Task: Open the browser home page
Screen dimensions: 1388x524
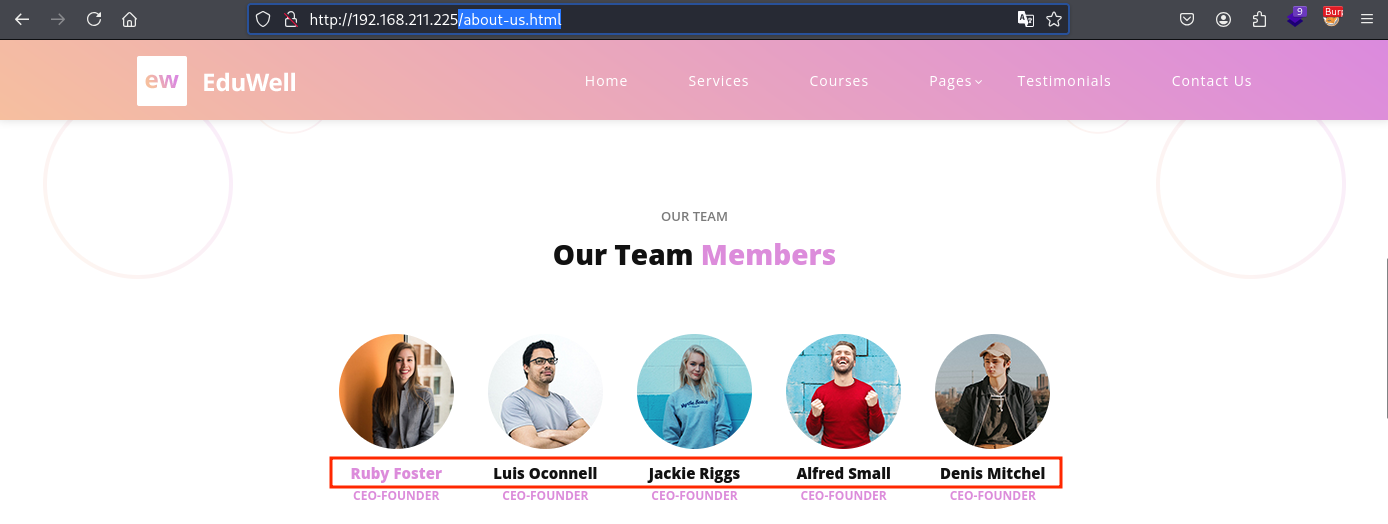Action: coord(129,19)
